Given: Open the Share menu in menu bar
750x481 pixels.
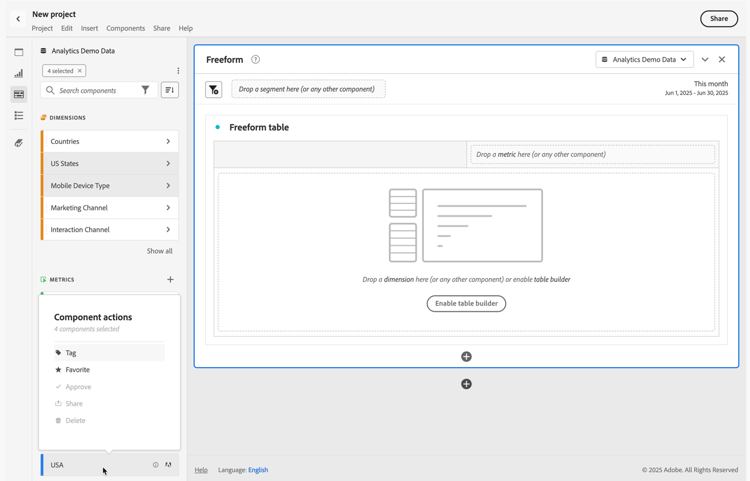Looking at the screenshot, I should click(162, 28).
